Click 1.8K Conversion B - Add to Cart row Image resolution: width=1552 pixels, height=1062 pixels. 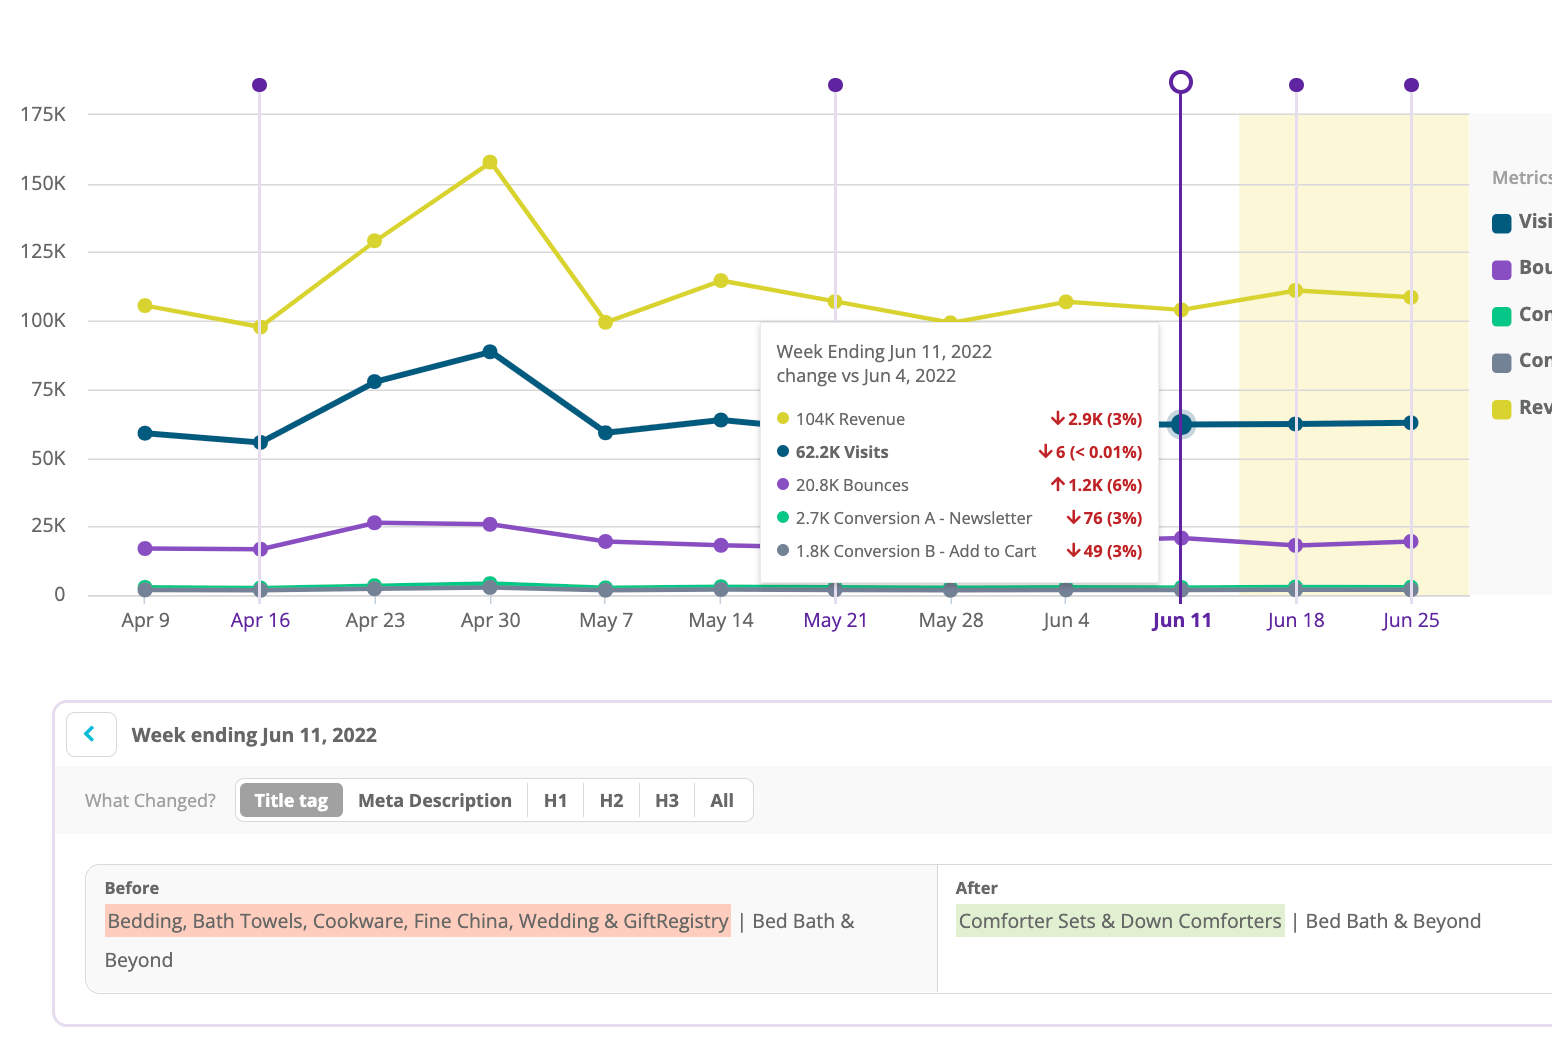click(x=959, y=551)
